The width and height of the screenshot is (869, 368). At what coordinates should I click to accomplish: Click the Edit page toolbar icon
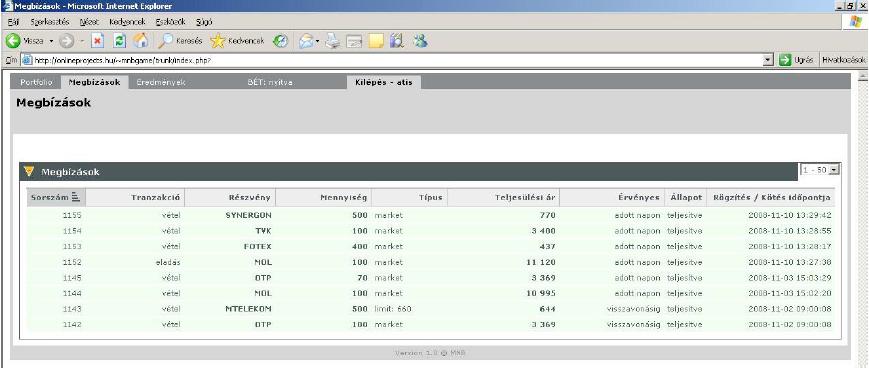(354, 41)
